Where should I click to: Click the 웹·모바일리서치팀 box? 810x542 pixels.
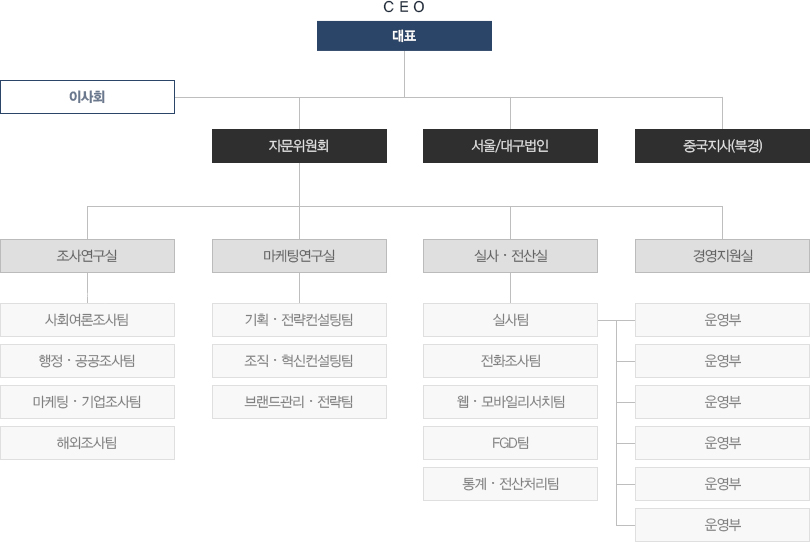pos(510,401)
